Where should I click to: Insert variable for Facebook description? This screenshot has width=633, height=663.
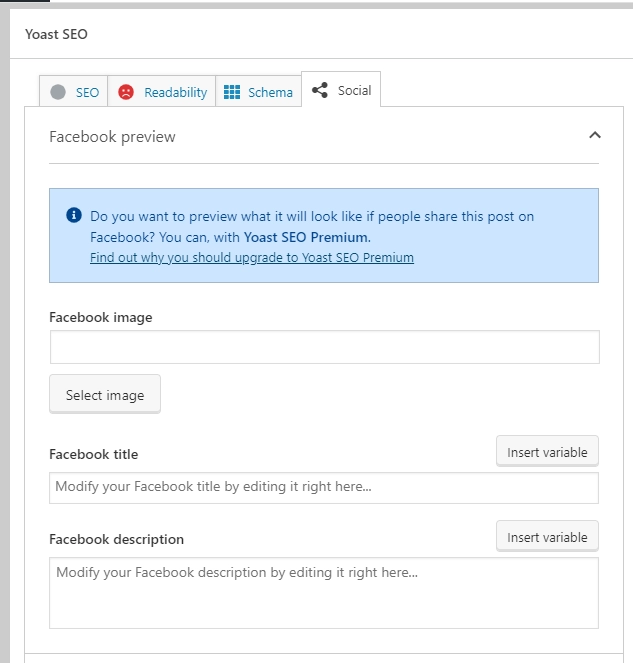point(547,537)
